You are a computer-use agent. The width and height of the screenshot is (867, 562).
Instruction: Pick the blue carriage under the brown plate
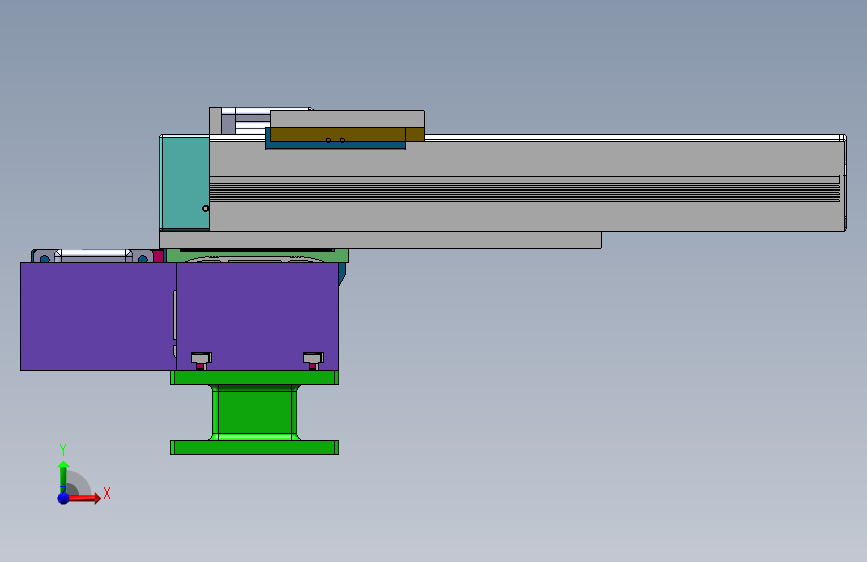click(335, 145)
